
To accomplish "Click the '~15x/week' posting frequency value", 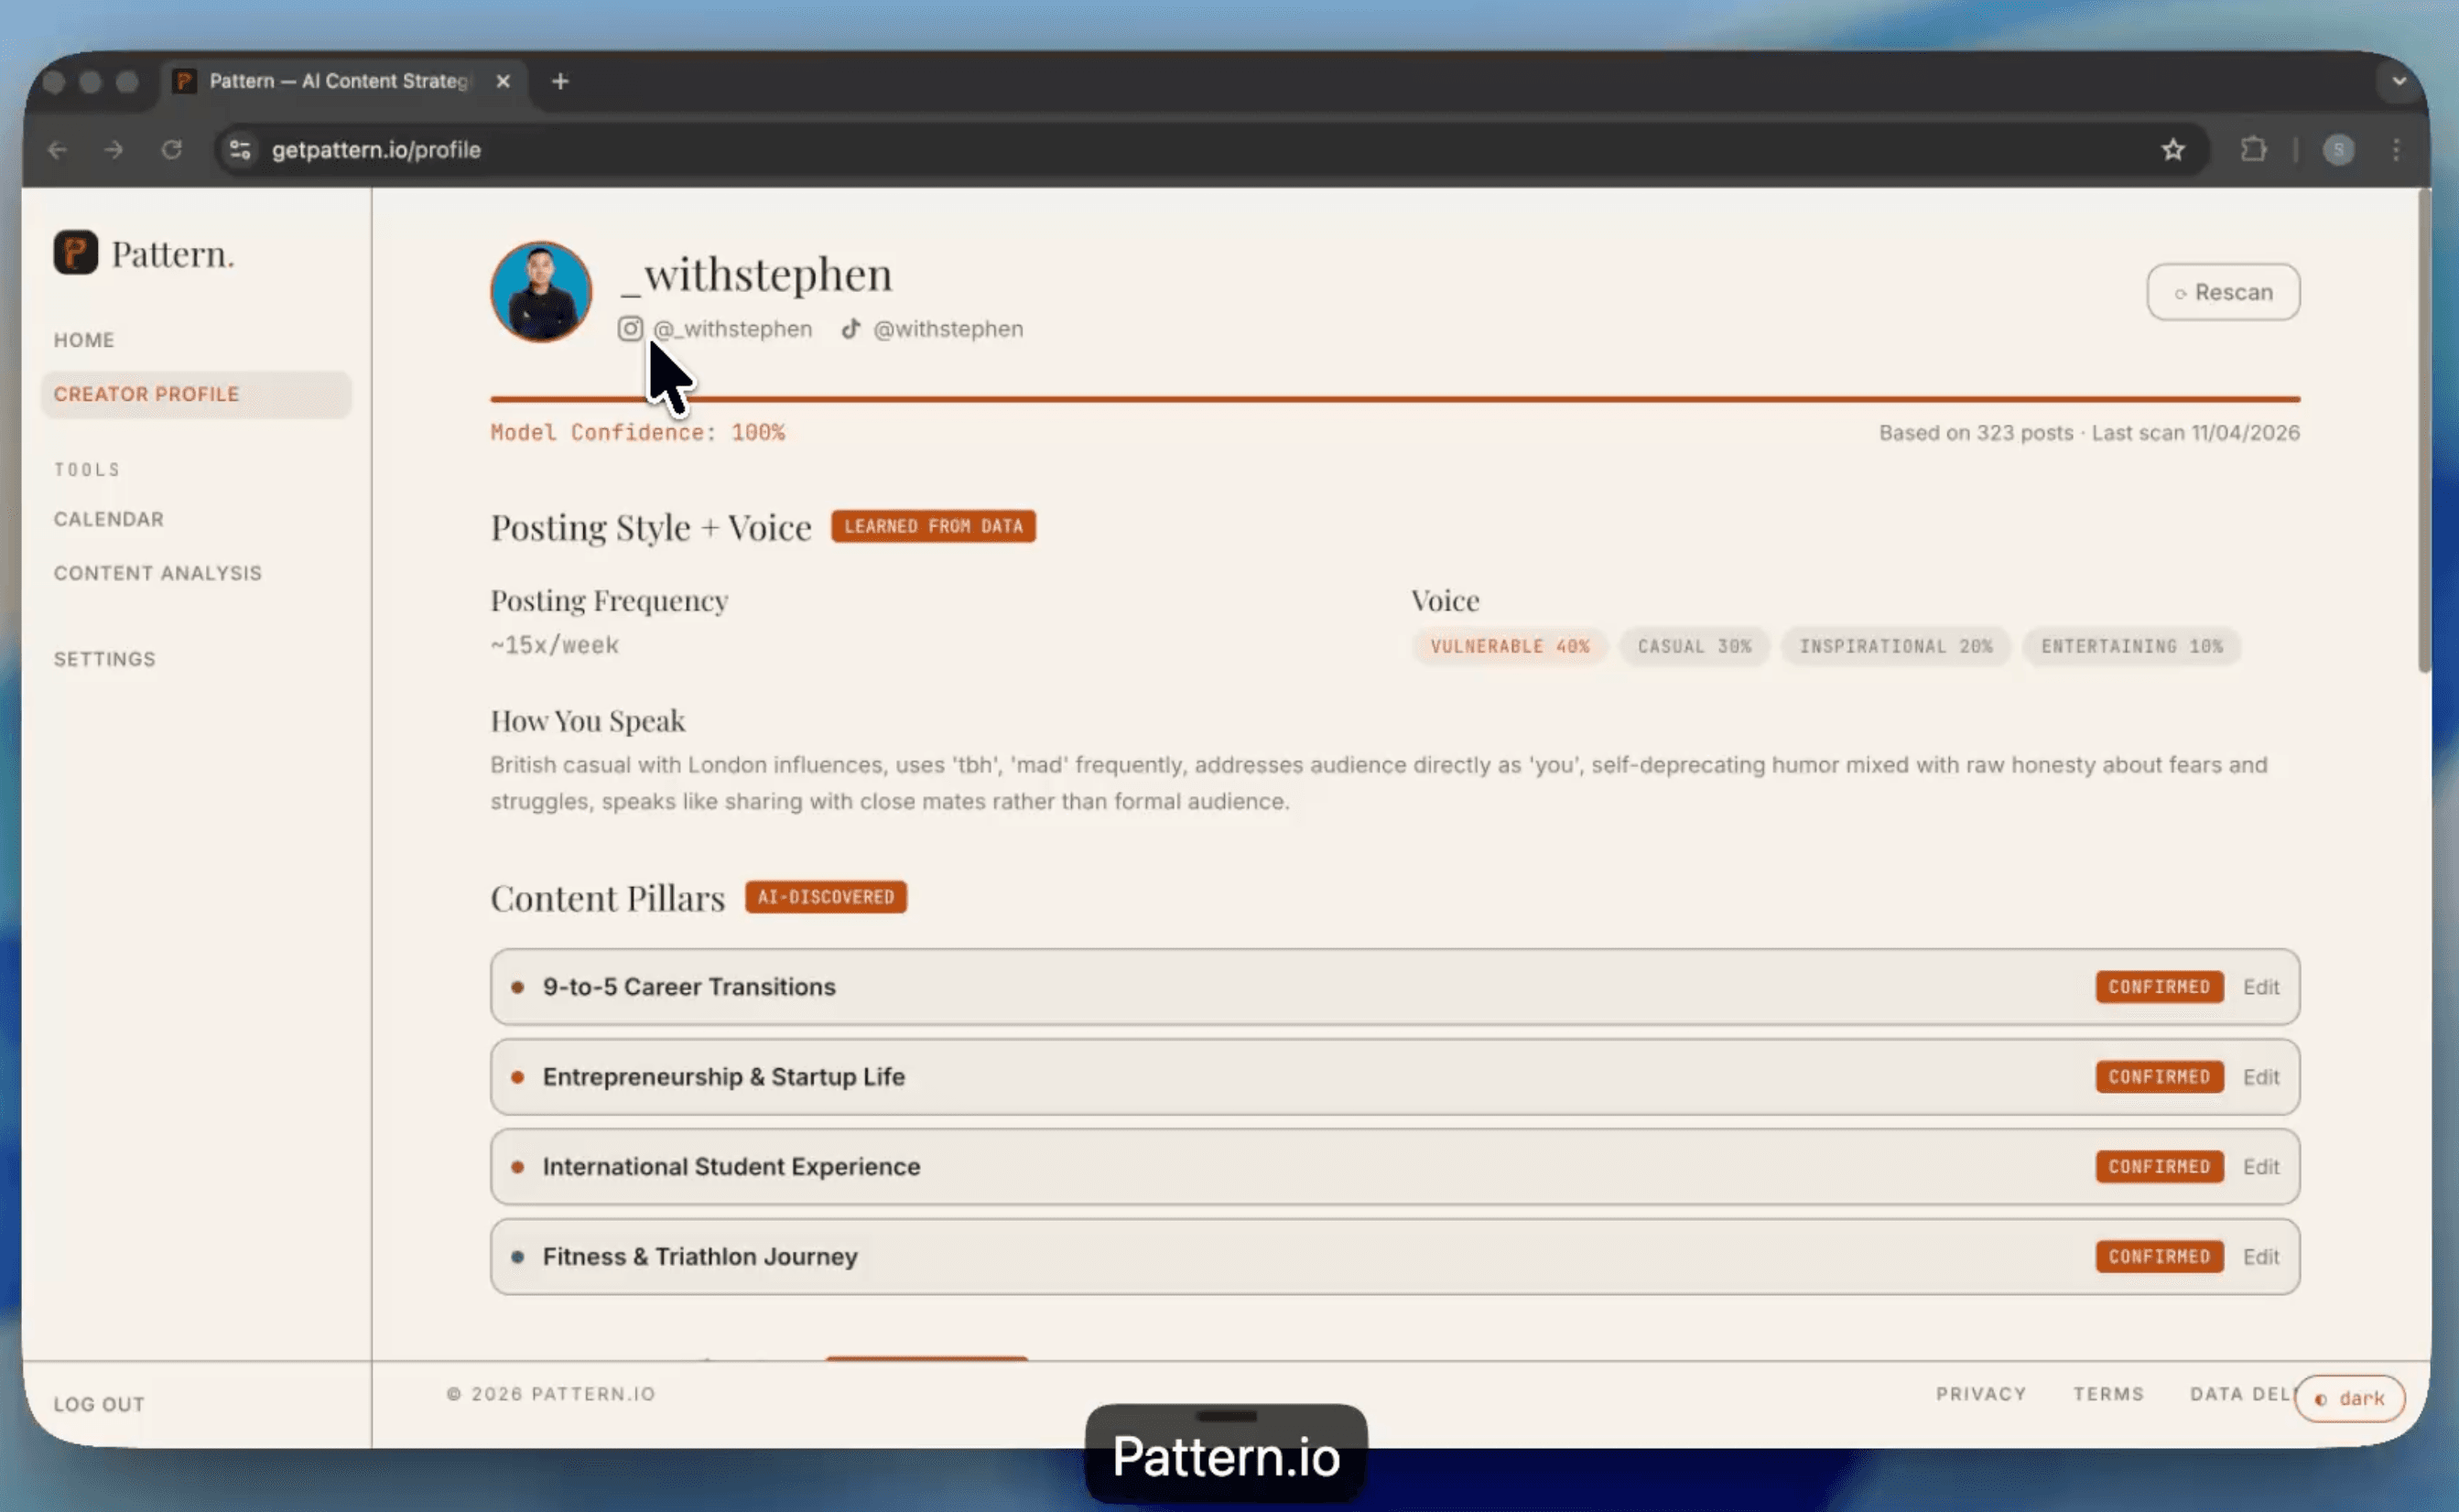I will point(555,646).
